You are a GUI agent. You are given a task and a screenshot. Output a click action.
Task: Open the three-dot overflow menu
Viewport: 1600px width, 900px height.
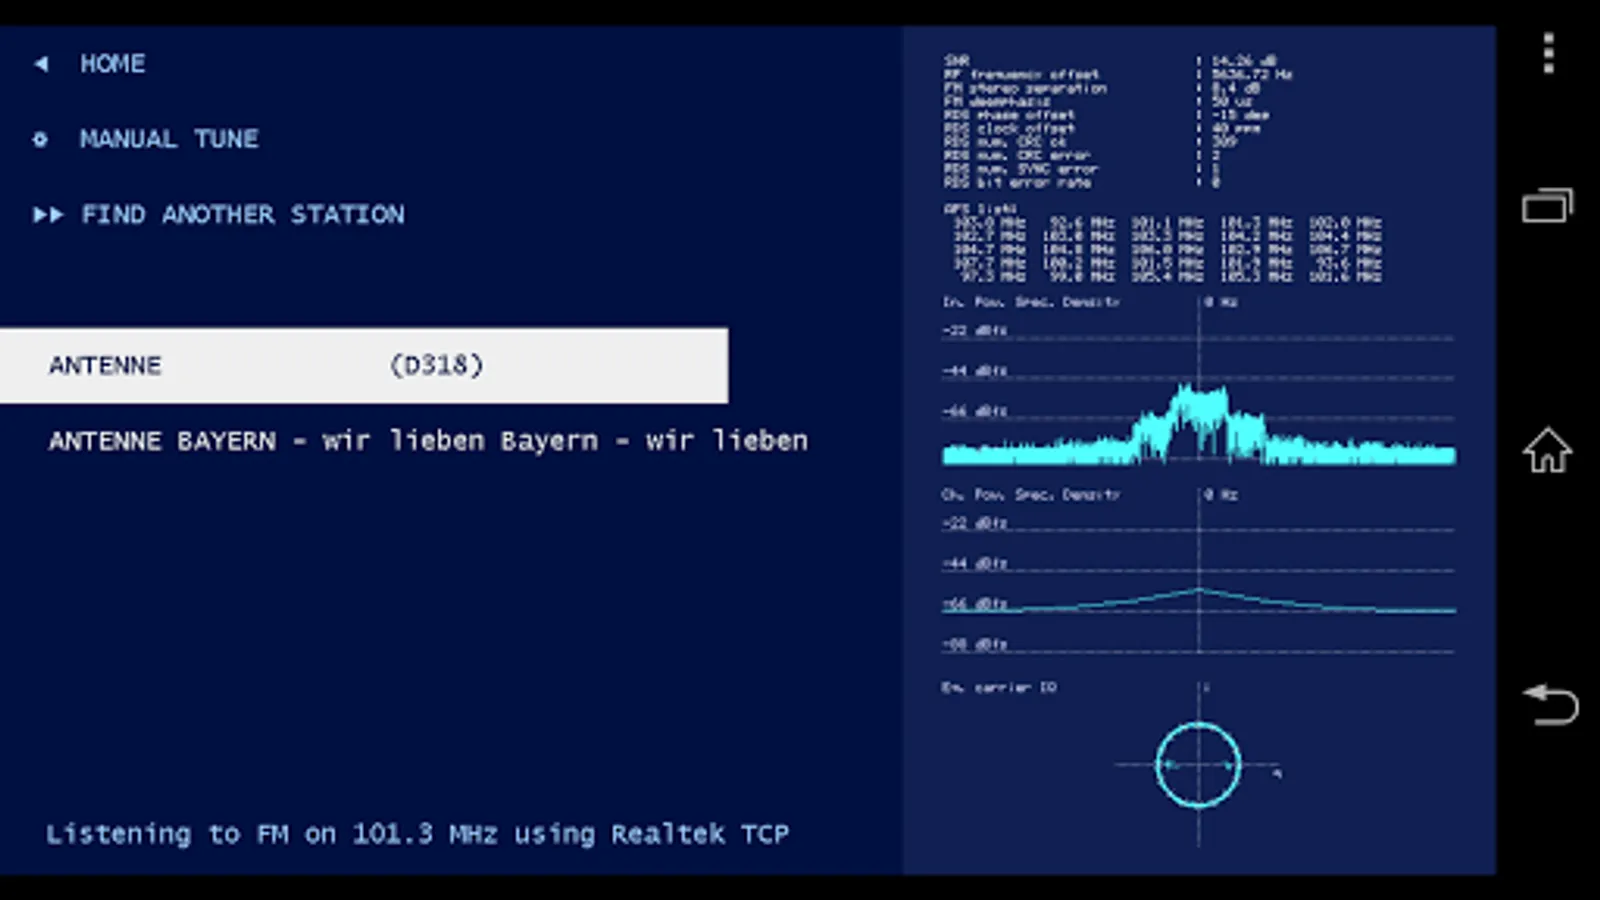click(1548, 53)
